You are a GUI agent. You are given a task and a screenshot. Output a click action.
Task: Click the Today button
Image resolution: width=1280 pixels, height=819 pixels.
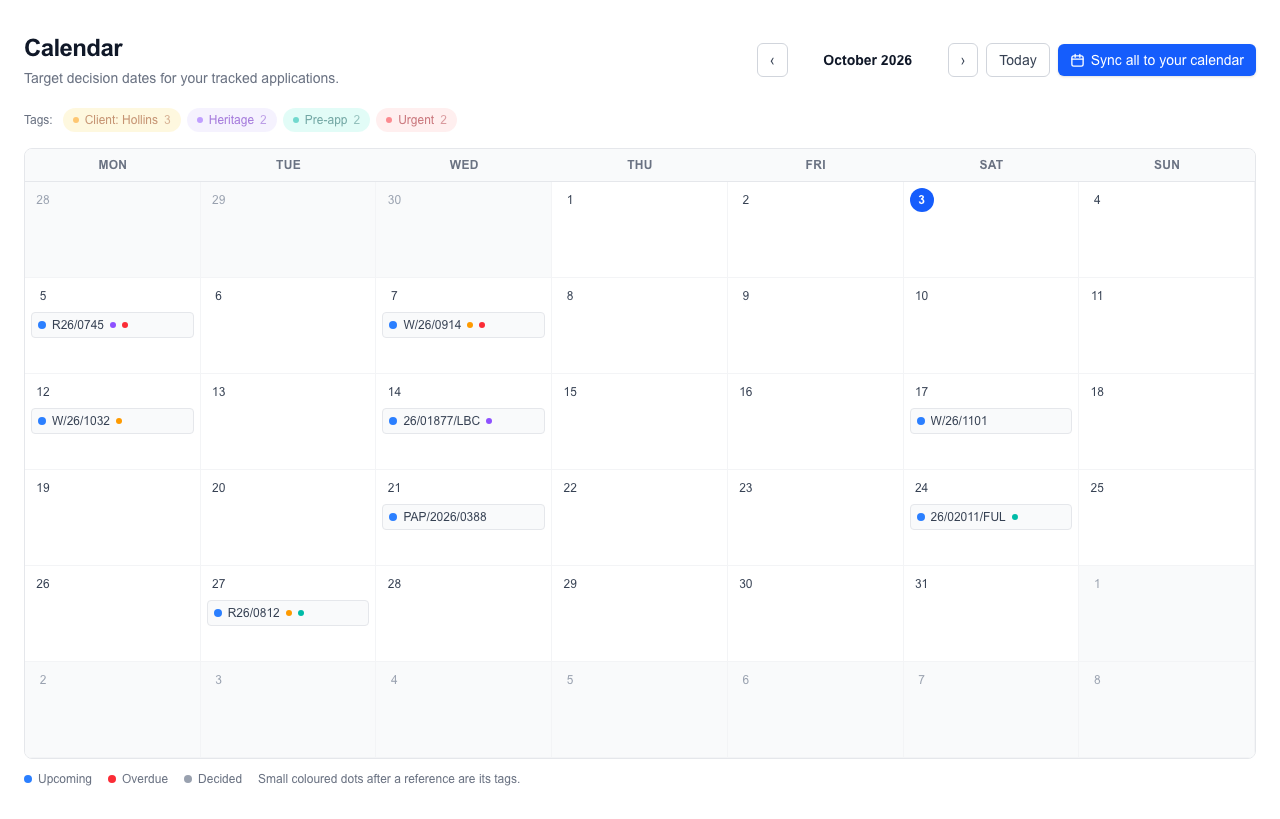1018,60
